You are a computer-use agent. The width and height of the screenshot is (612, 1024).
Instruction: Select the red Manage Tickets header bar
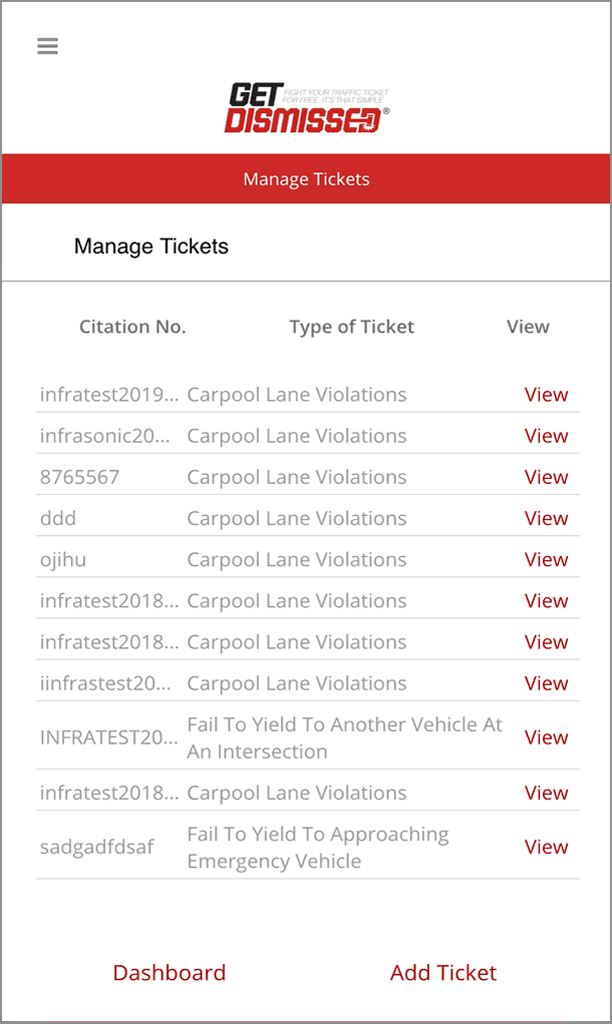point(306,180)
